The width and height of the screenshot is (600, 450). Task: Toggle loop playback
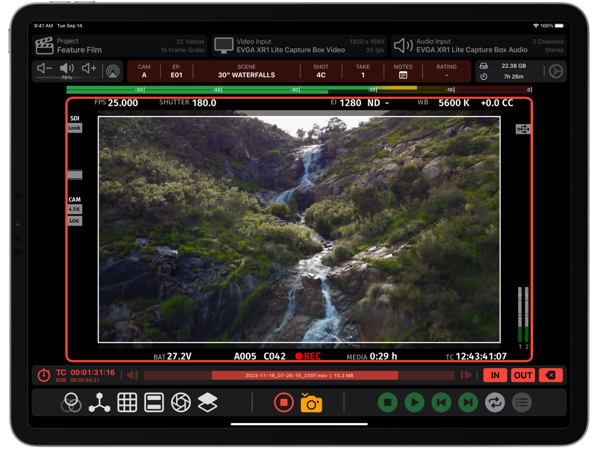[x=494, y=402]
